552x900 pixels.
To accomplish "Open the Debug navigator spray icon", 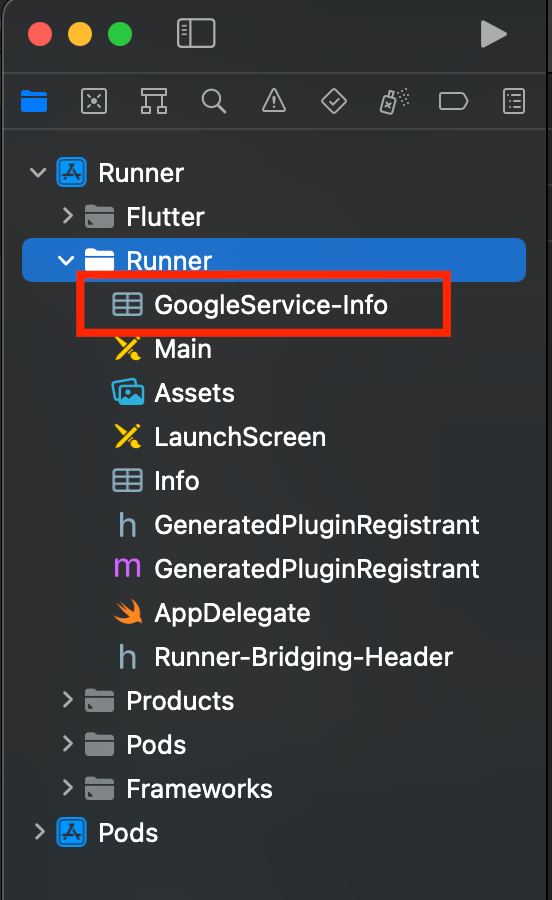I will tap(394, 102).
